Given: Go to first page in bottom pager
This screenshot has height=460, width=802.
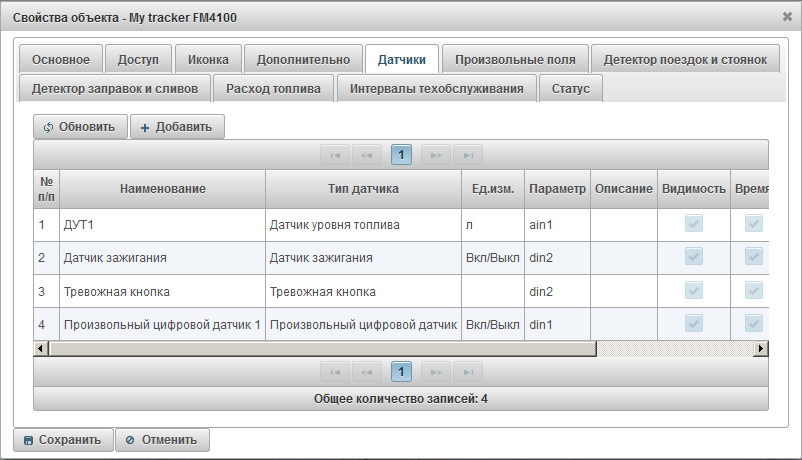Looking at the screenshot, I should click(x=334, y=372).
